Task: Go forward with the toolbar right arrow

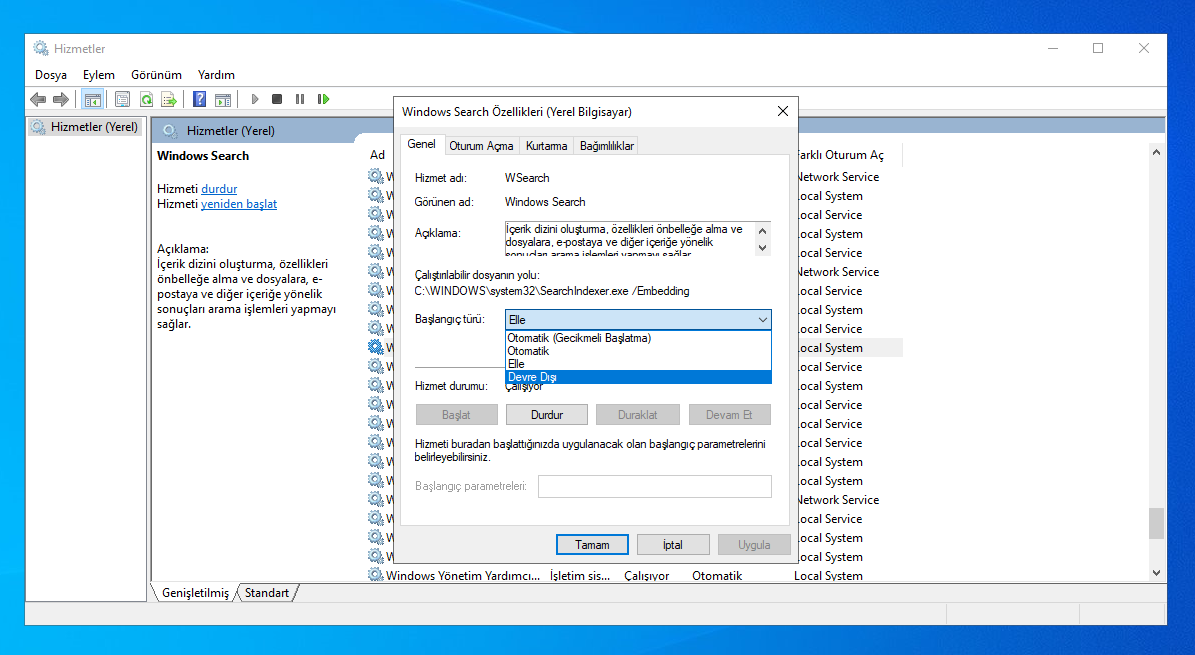Action: [x=61, y=99]
